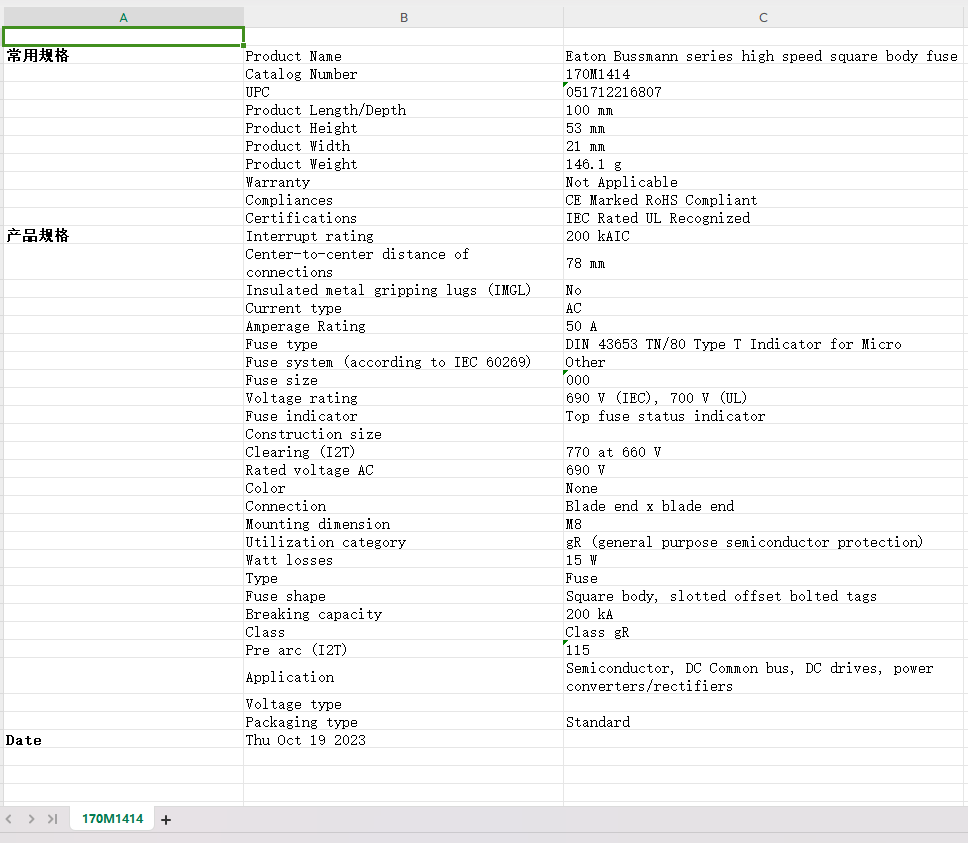Screen dimensions: 968x843
Task: Click the 770 at 660 V value
Action: (x=764, y=452)
